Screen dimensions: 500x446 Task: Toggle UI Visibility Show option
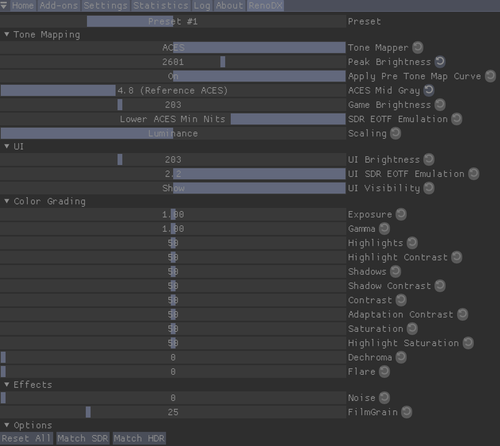point(173,188)
